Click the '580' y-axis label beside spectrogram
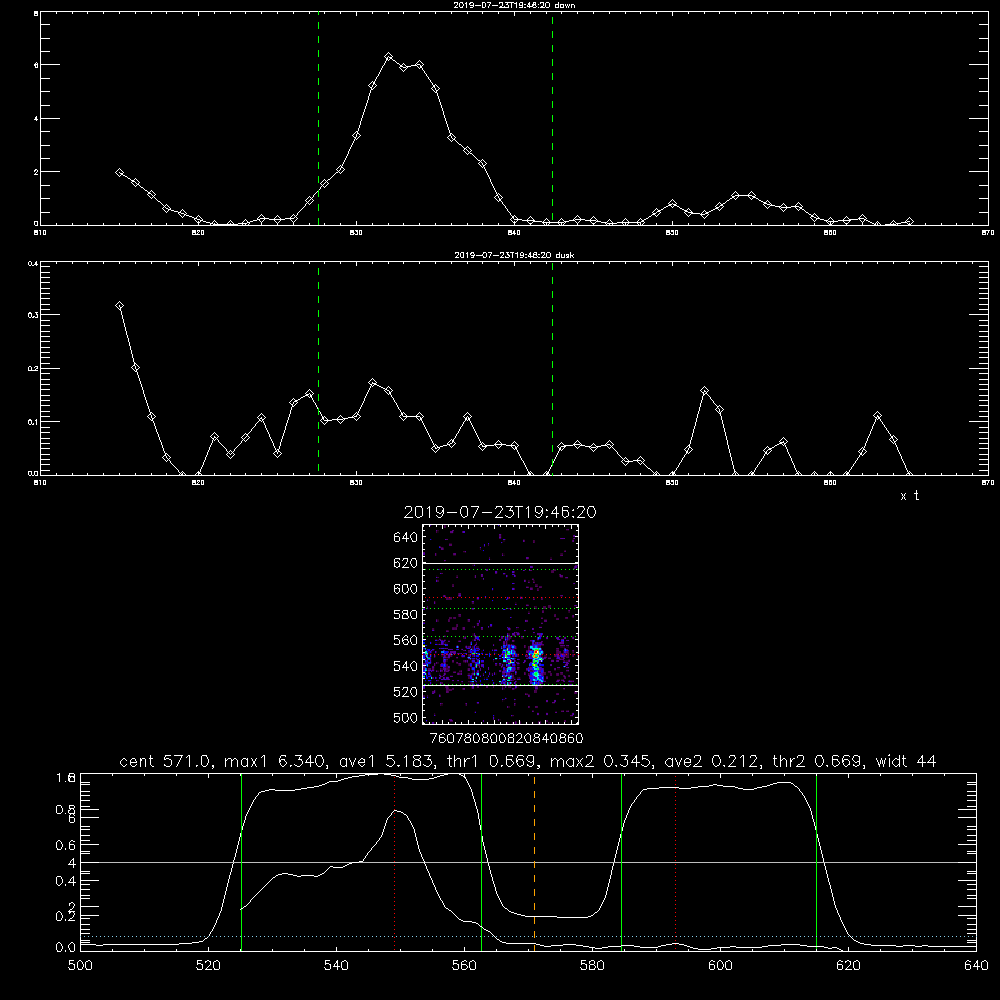 406,615
